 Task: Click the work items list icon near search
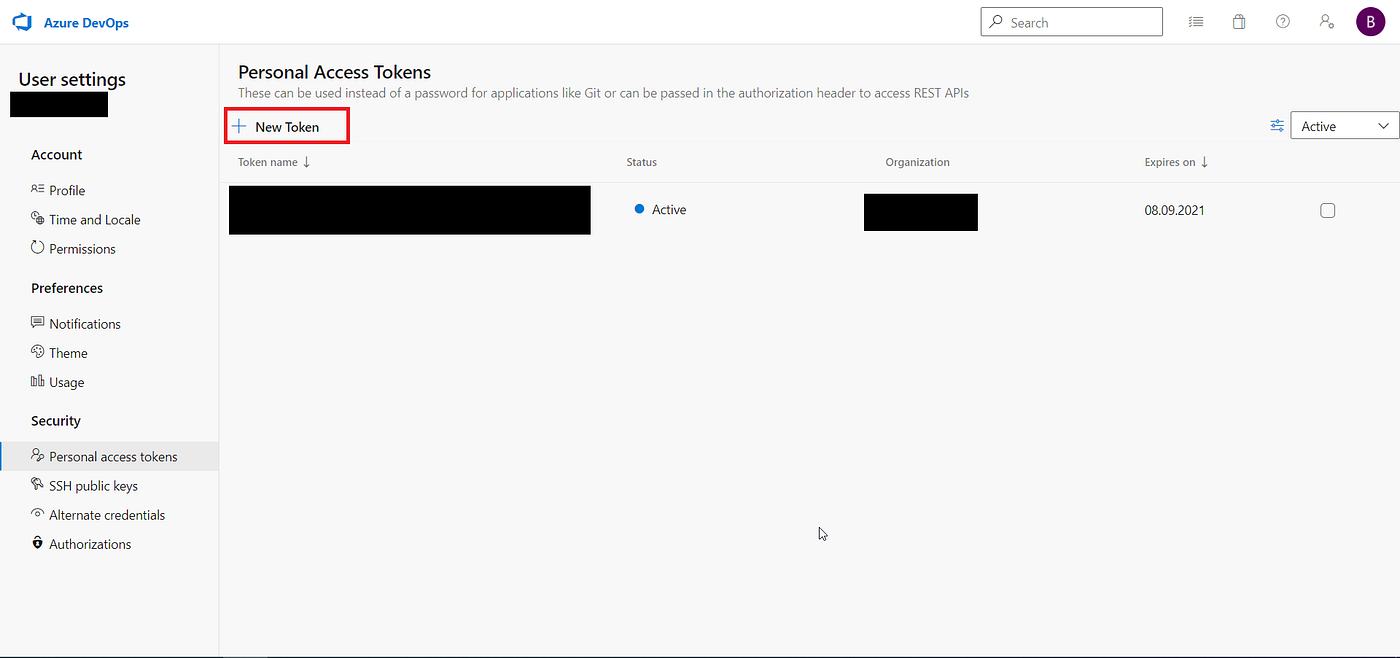[x=1195, y=21]
